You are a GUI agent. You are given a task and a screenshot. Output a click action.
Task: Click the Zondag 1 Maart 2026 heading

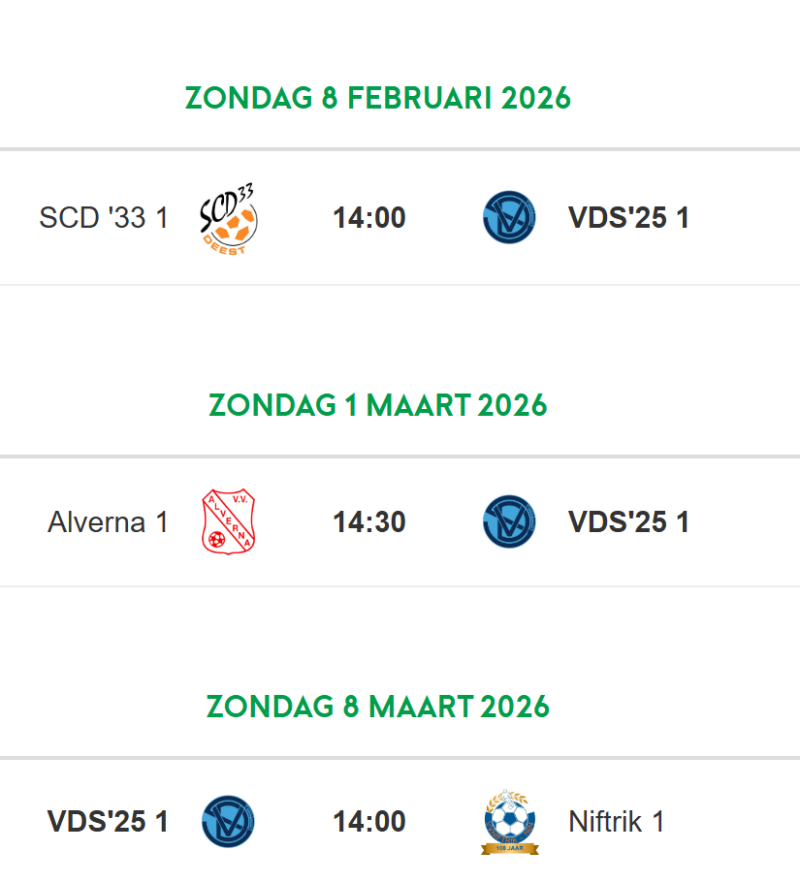378,405
